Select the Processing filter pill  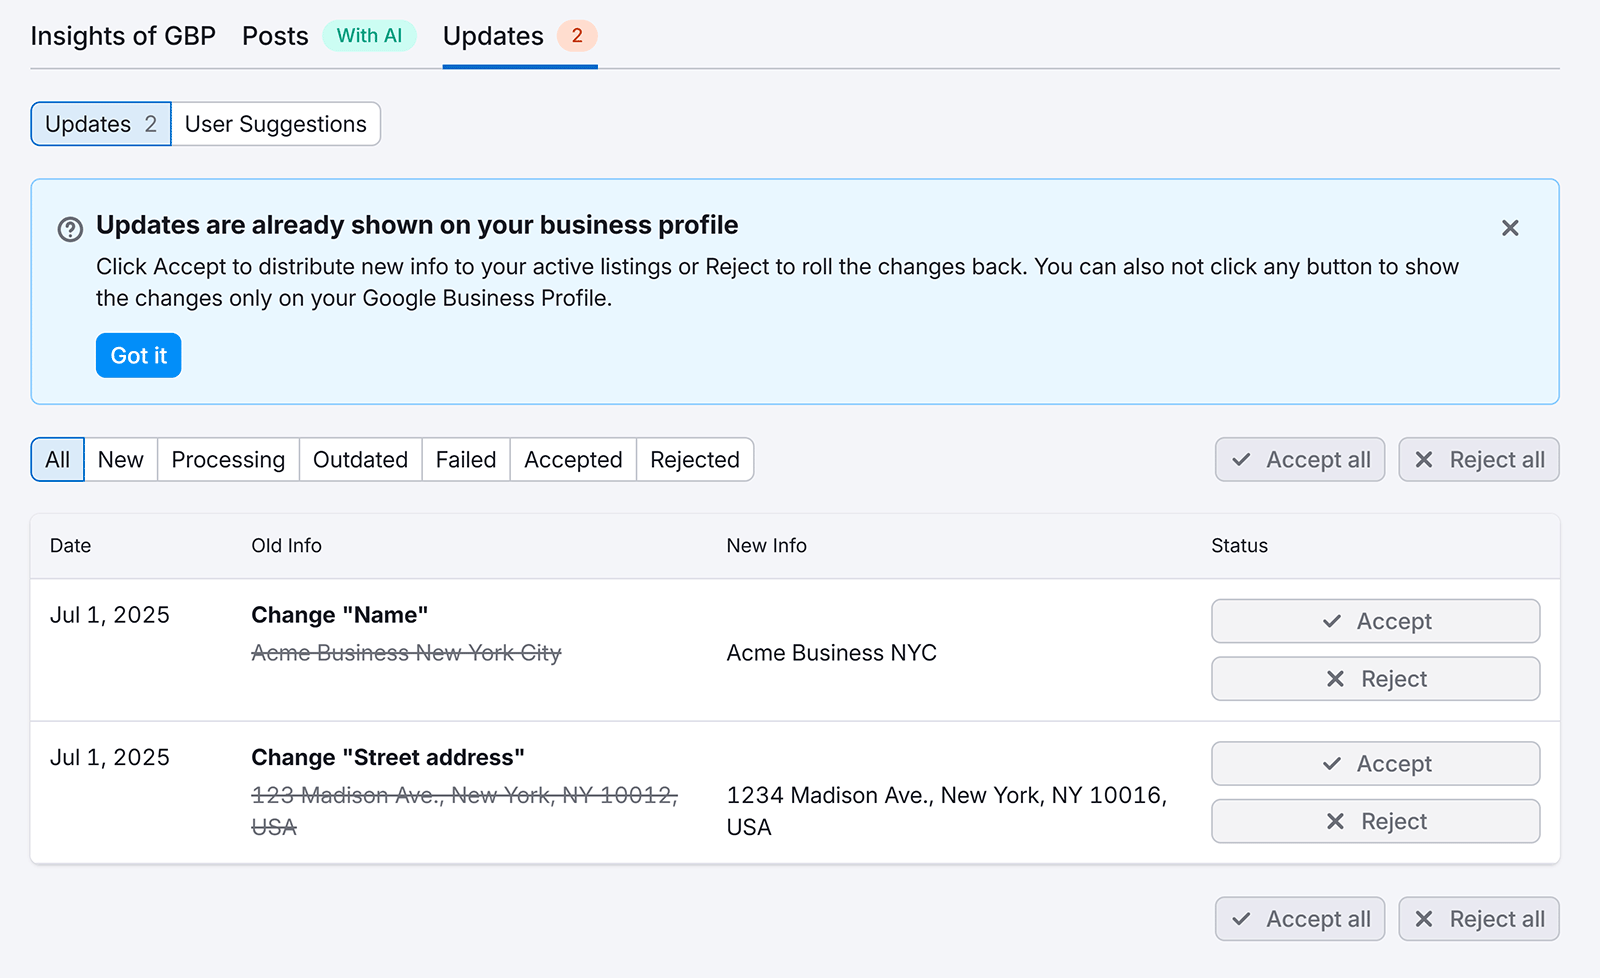click(x=227, y=460)
